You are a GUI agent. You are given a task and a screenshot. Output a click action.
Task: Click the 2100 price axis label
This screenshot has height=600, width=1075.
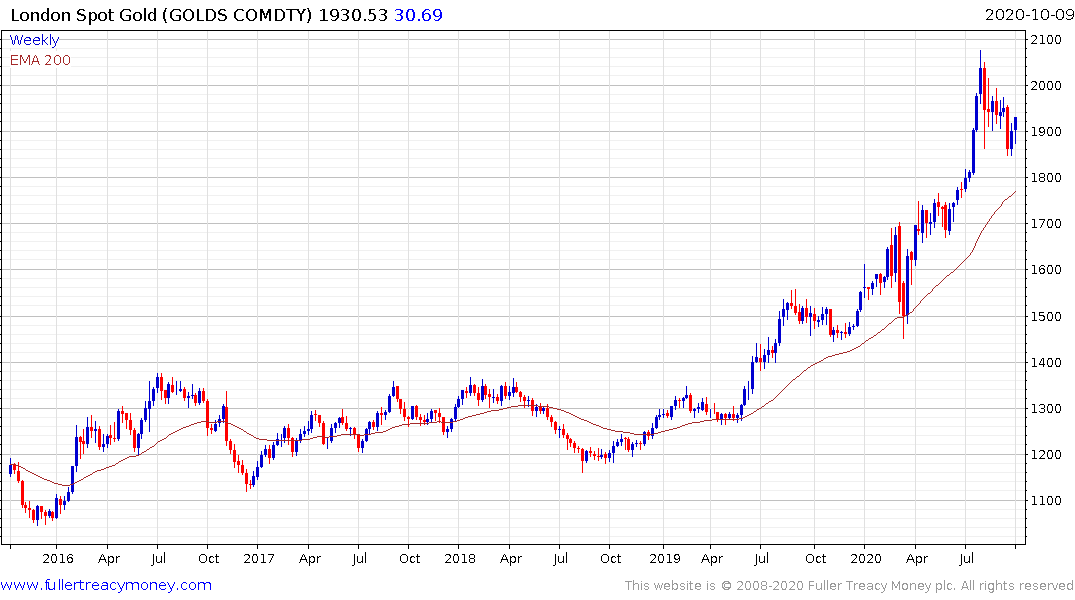[1046, 40]
